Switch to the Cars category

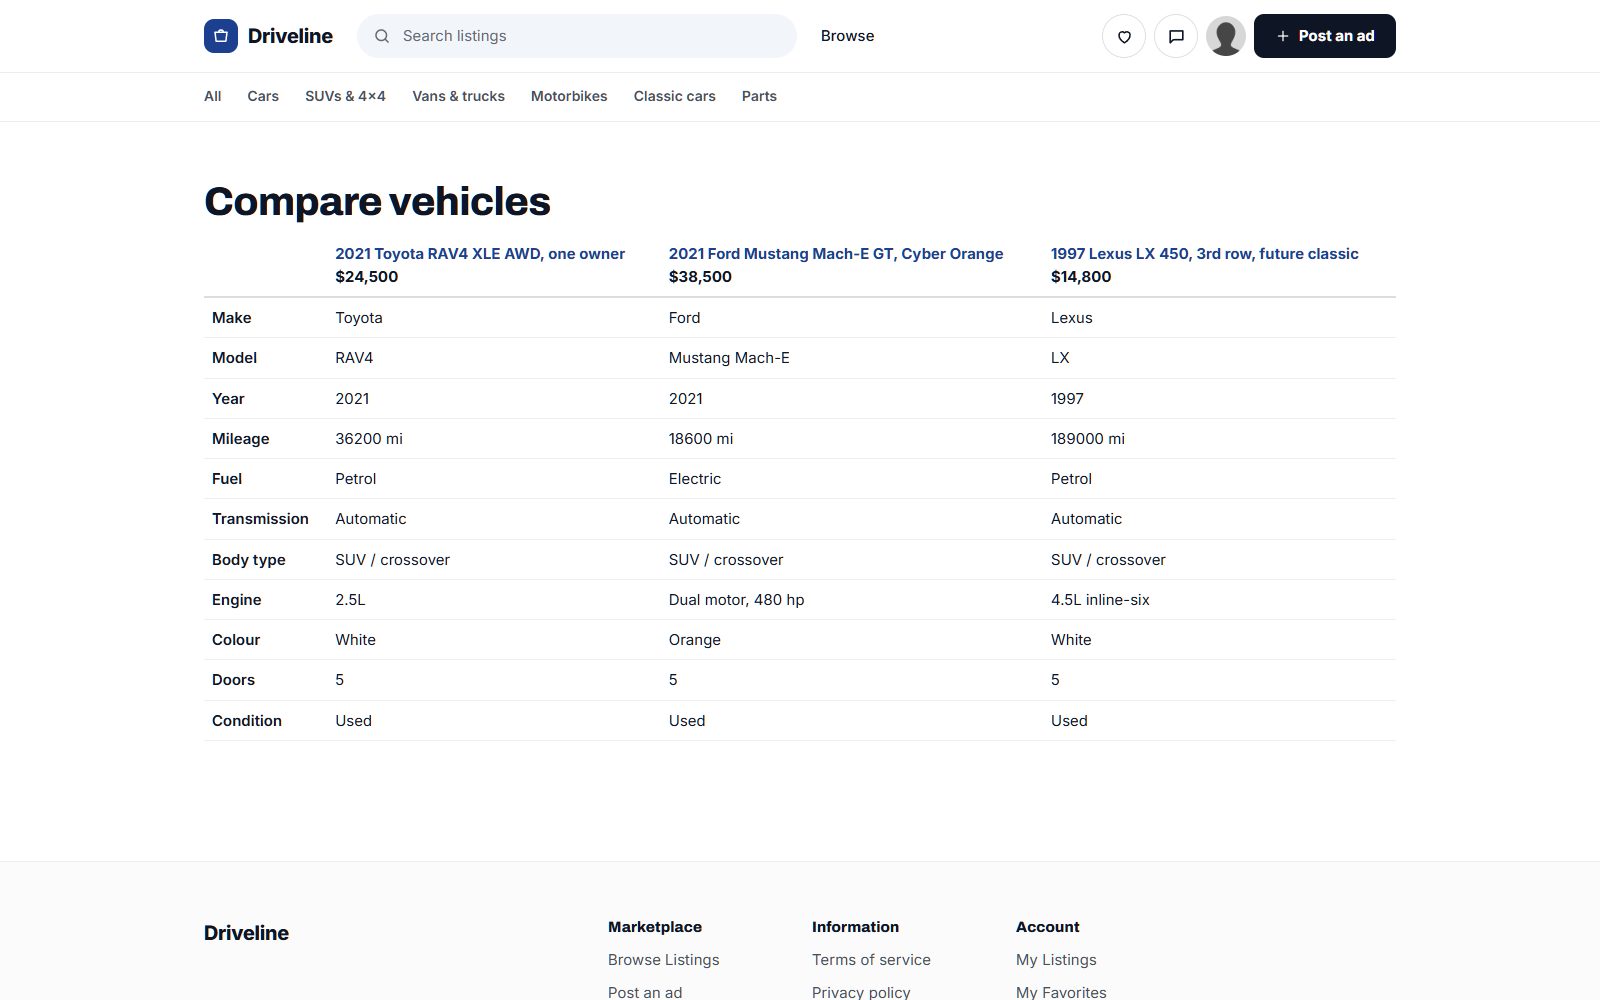263,96
